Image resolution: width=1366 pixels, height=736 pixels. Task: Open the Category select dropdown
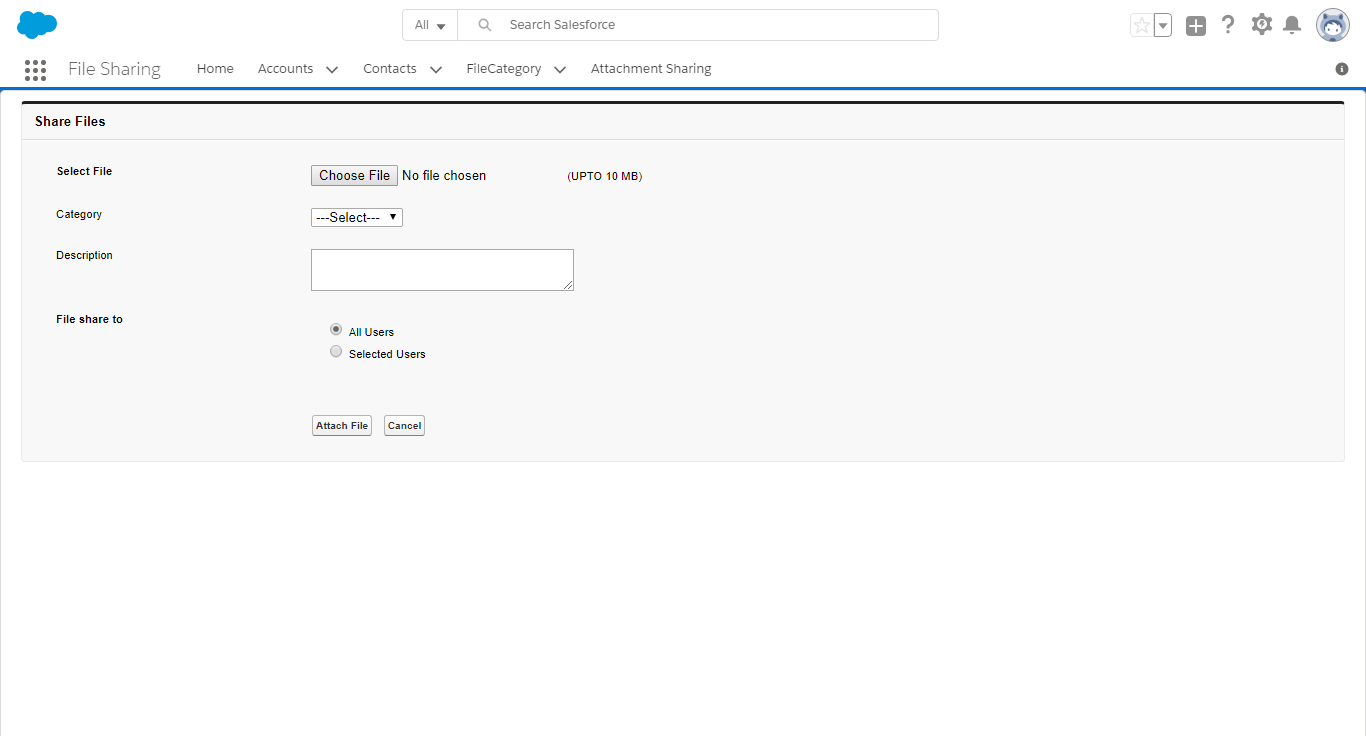click(356, 217)
